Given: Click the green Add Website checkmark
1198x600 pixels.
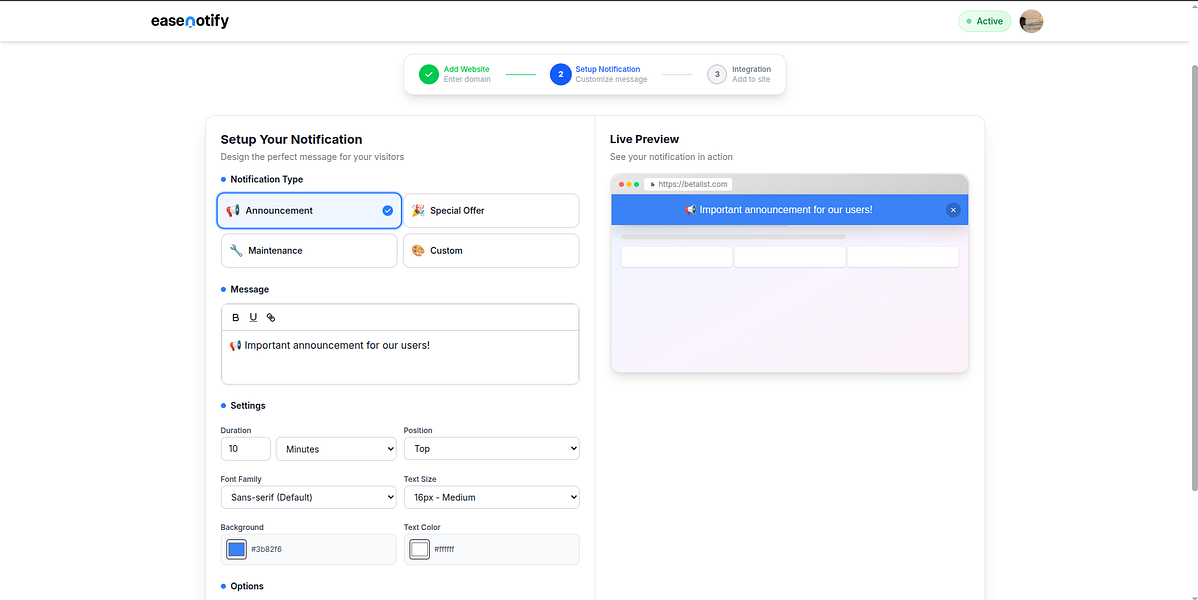Looking at the screenshot, I should pyautogui.click(x=429, y=74).
